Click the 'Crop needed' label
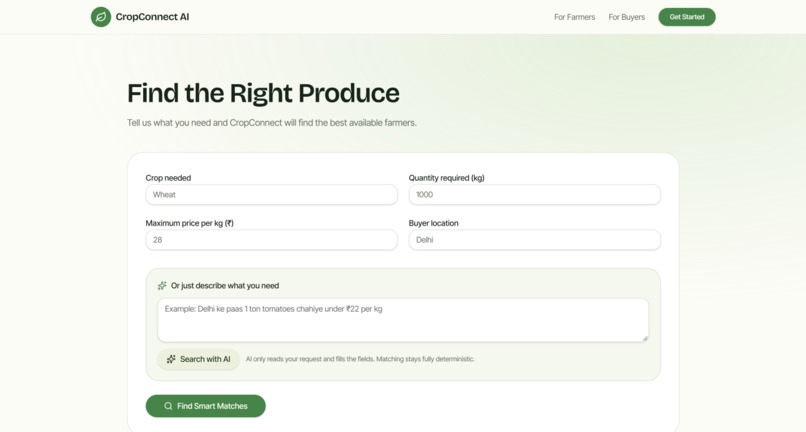 pos(168,178)
